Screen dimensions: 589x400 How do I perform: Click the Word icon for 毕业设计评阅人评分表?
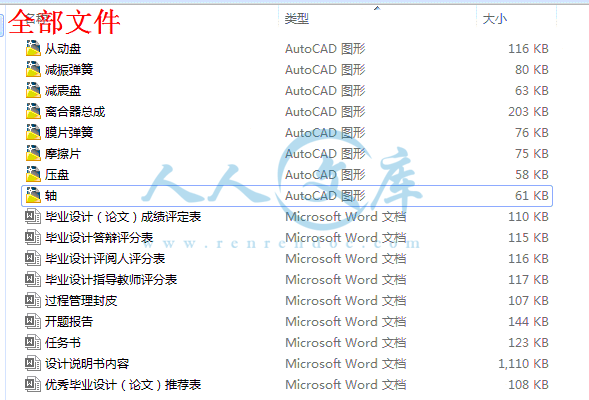33,259
